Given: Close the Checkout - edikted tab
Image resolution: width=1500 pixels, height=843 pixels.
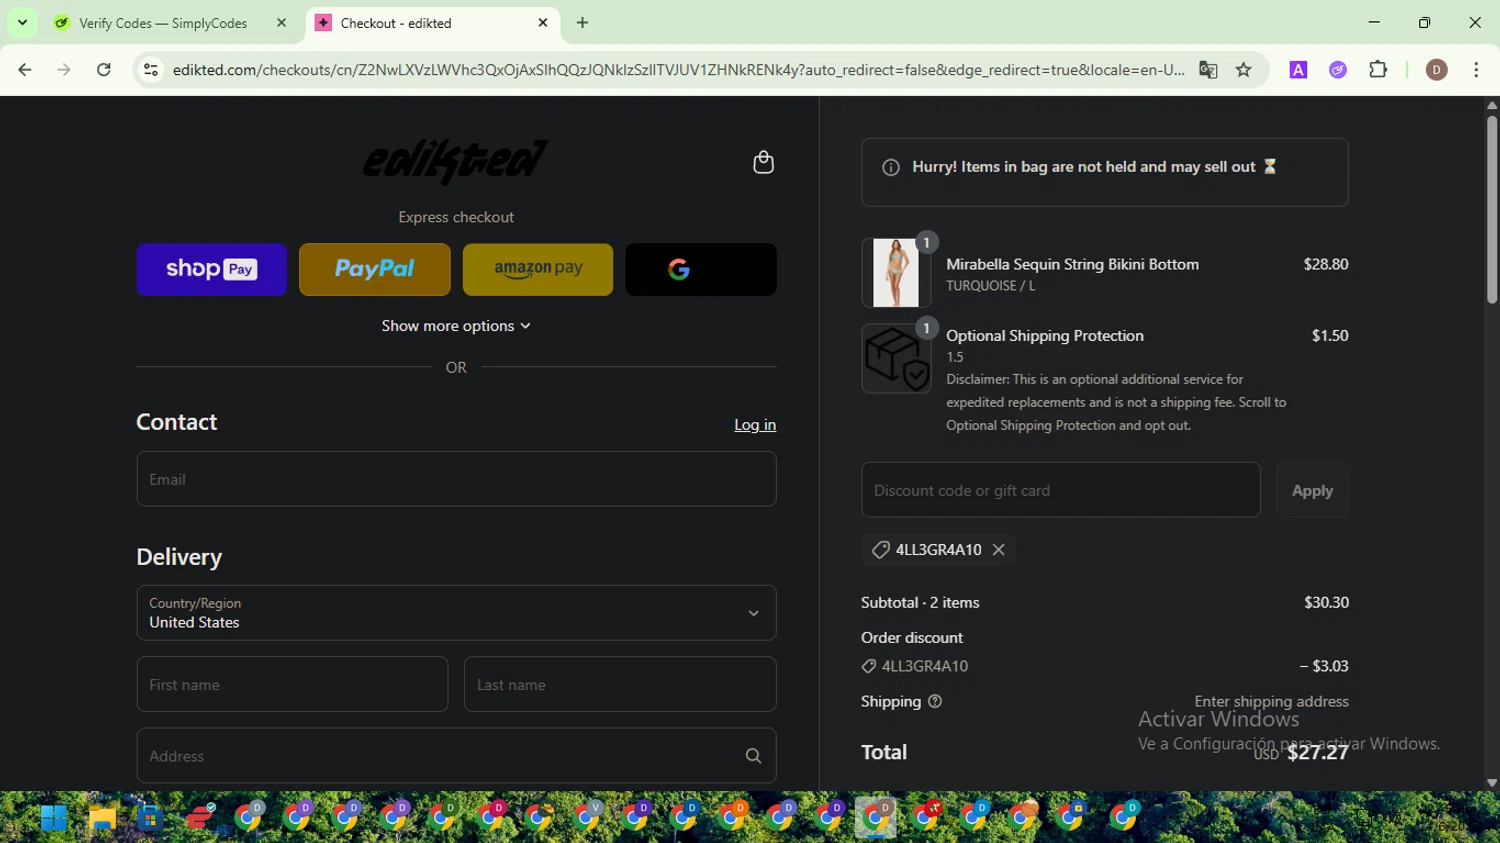Looking at the screenshot, I should pyautogui.click(x=543, y=23).
